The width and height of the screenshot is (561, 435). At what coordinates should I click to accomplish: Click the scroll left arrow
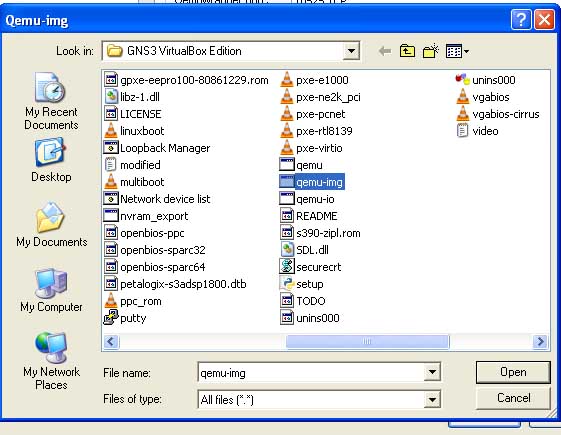tap(111, 342)
